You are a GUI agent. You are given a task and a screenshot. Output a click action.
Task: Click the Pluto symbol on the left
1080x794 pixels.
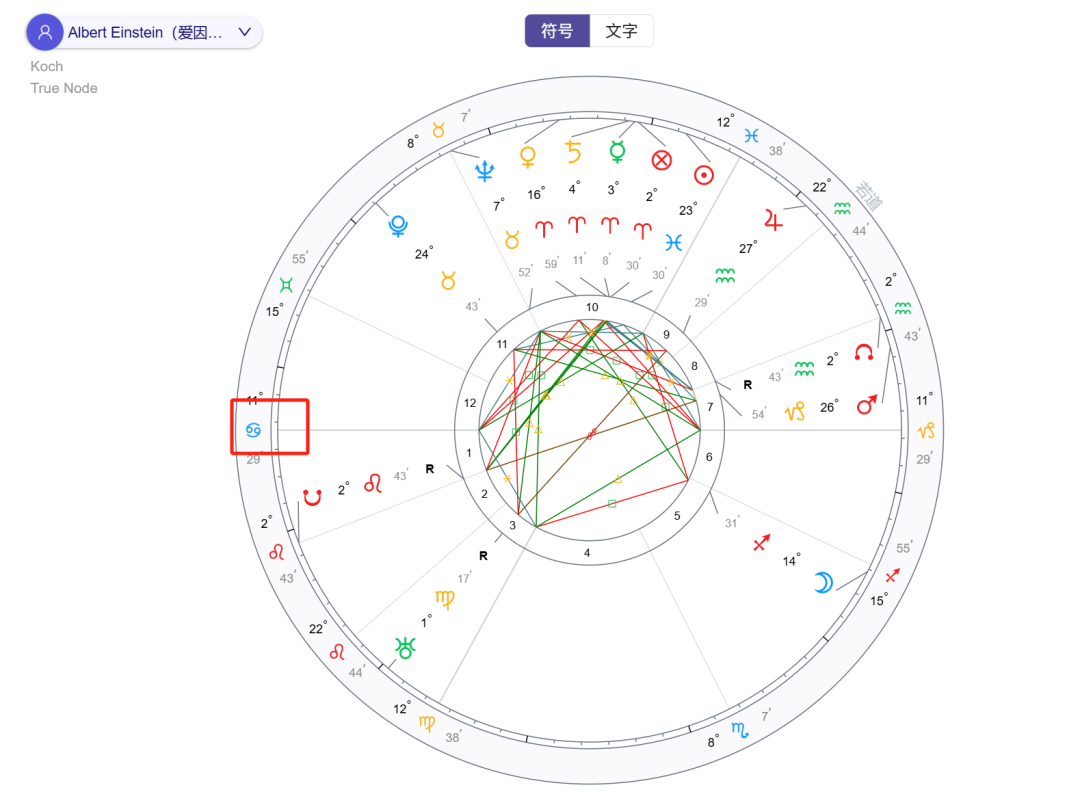click(397, 226)
